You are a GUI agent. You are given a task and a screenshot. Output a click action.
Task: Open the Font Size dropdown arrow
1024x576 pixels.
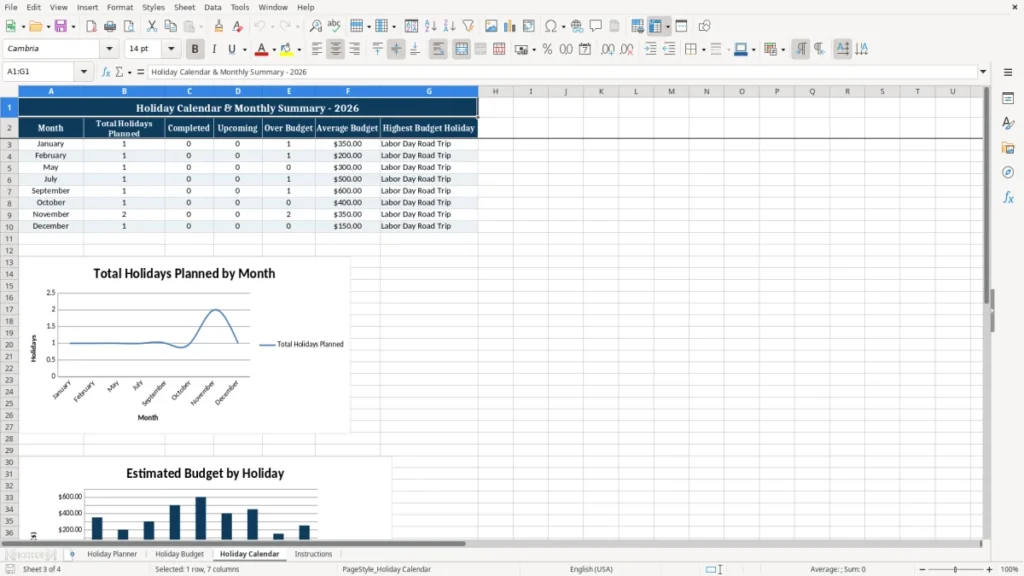tap(171, 49)
